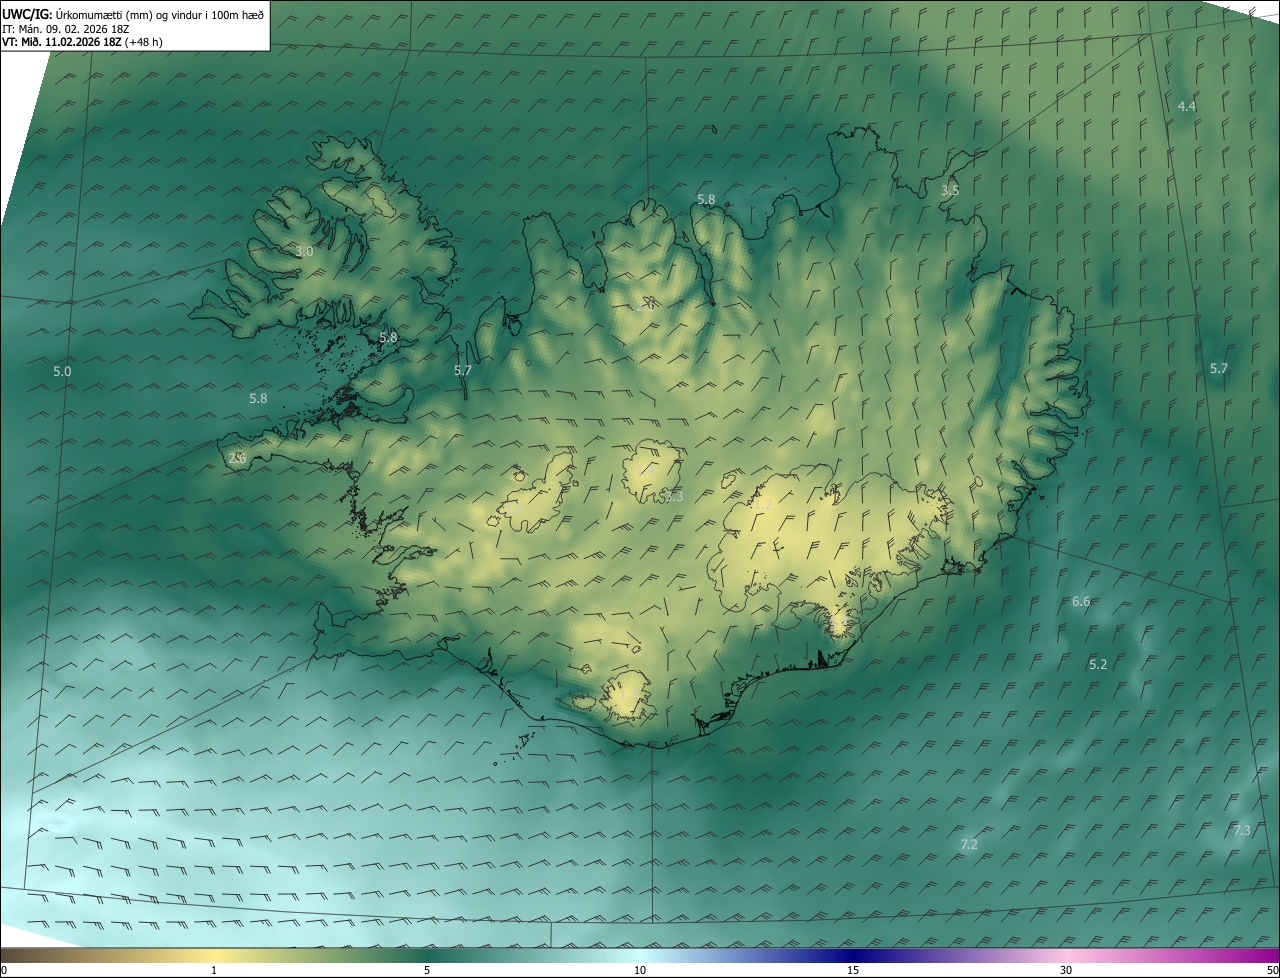
Task: Click the 15 tick label on the colour scale
Action: (x=853, y=970)
